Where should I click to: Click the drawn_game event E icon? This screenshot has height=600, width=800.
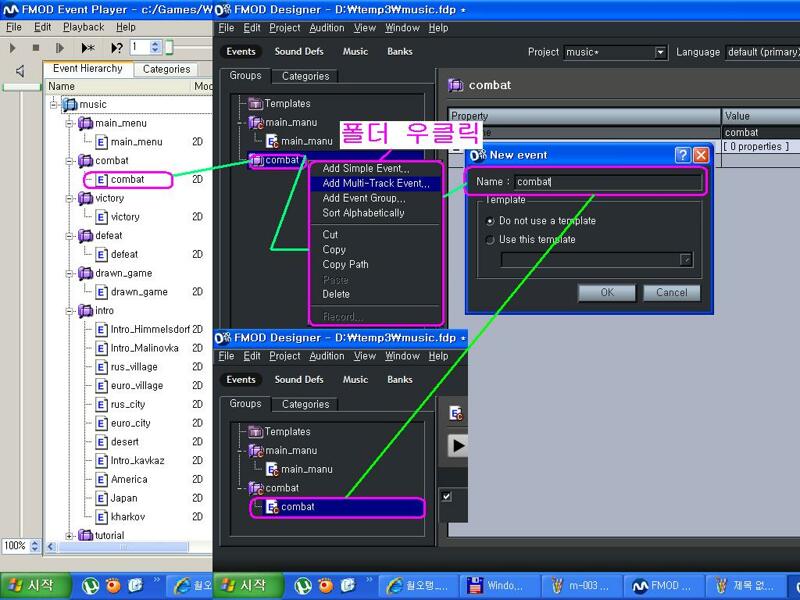click(x=102, y=292)
